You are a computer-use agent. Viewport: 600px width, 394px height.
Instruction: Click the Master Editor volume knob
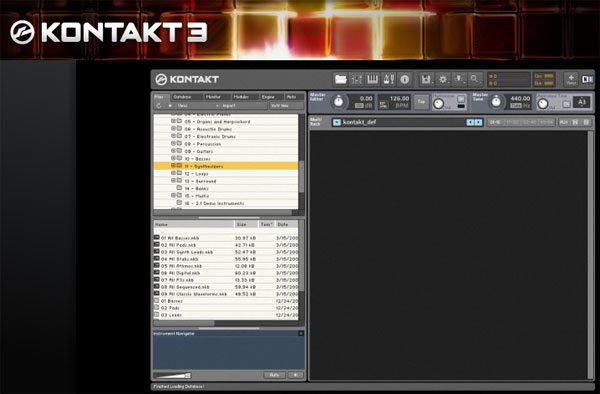pyautogui.click(x=338, y=102)
